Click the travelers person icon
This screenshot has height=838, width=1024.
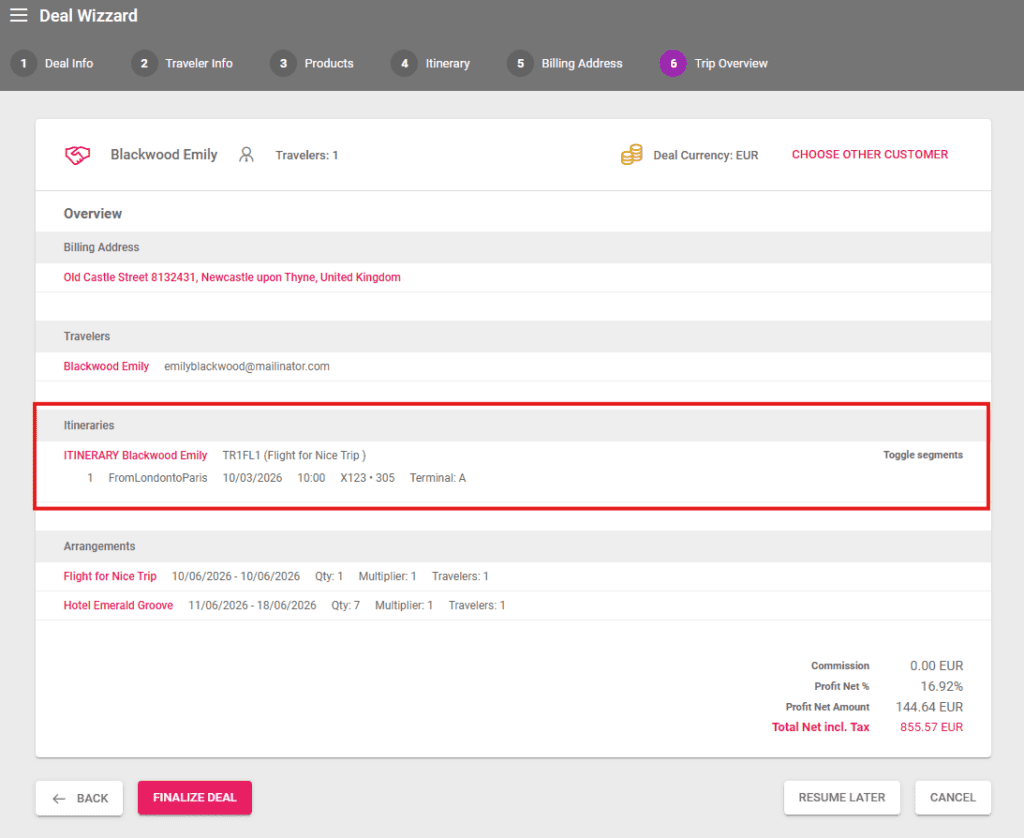pyautogui.click(x=246, y=155)
